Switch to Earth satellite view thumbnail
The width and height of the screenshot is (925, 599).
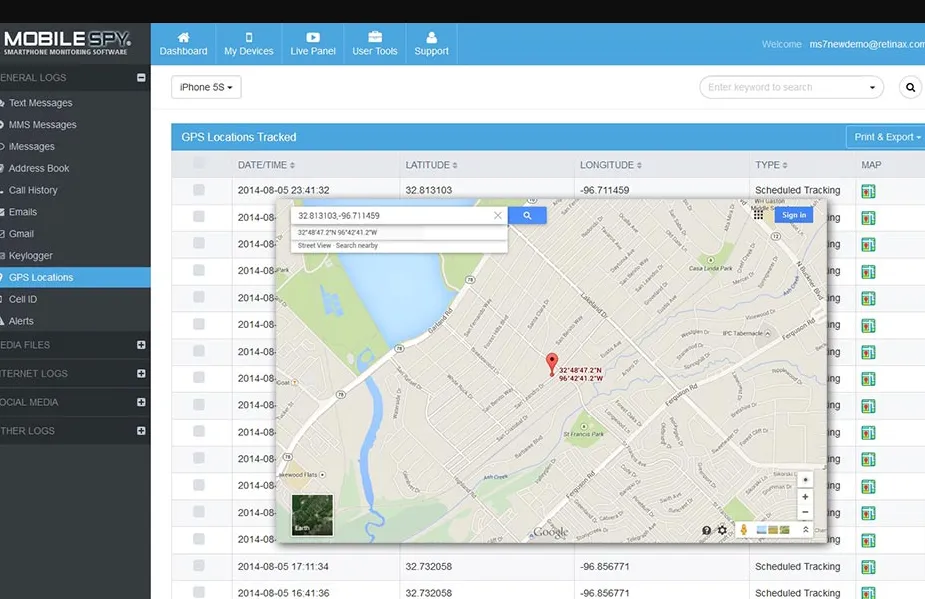coord(313,515)
